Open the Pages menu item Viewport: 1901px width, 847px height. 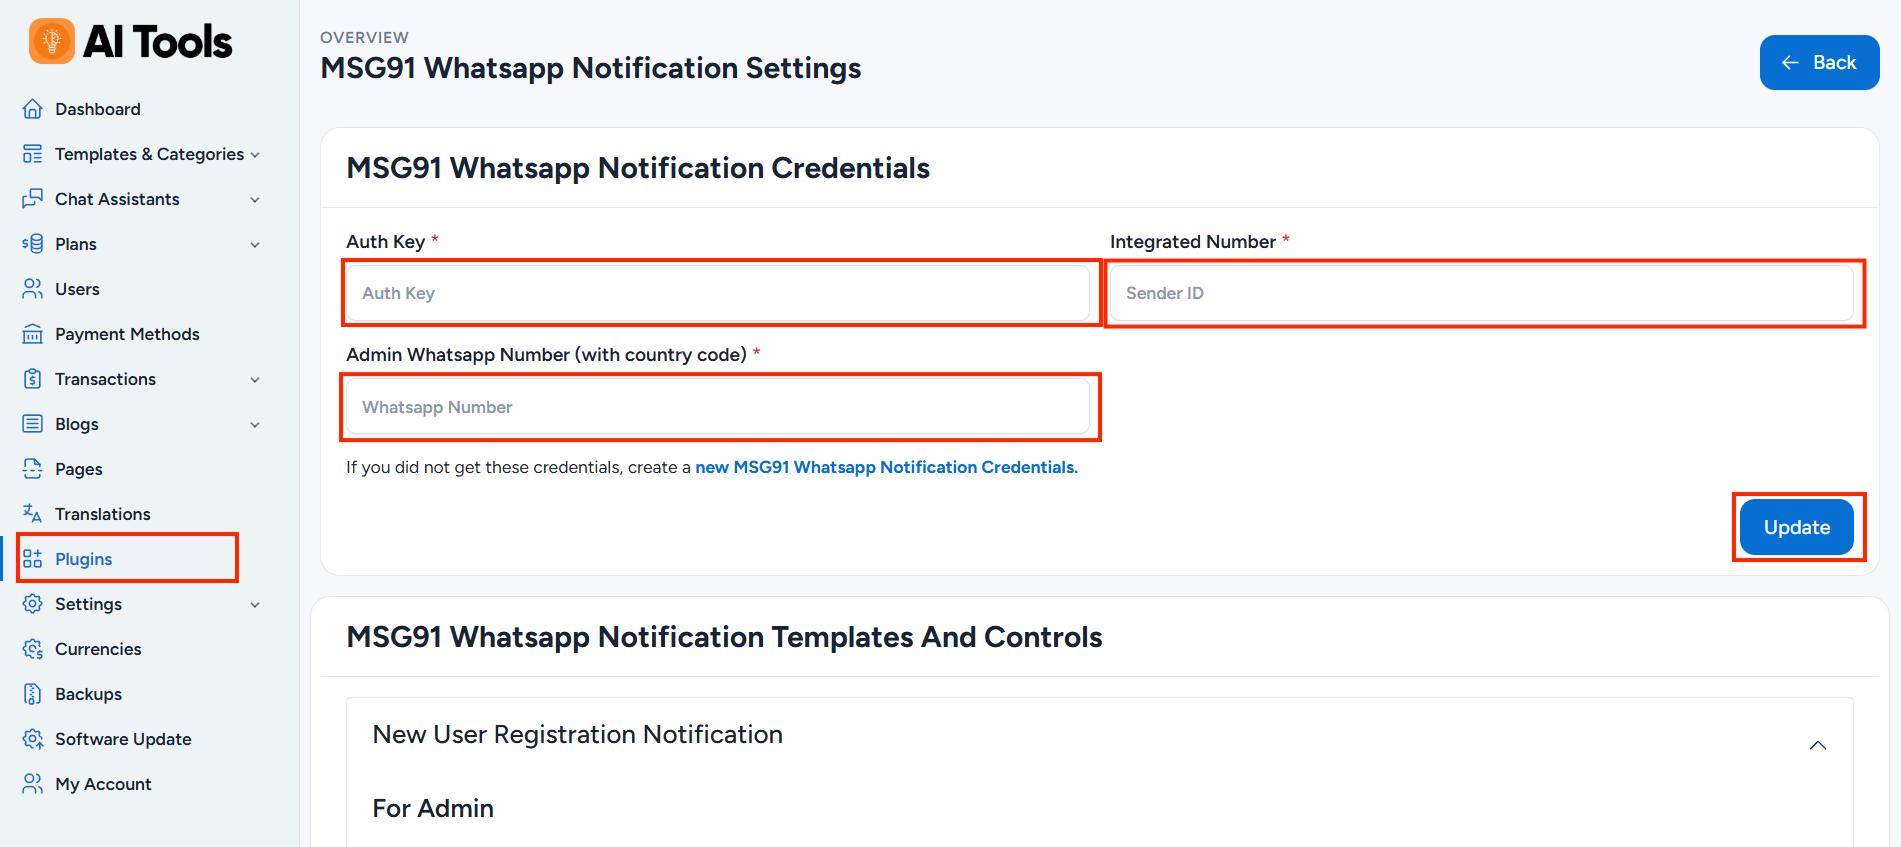pos(79,469)
